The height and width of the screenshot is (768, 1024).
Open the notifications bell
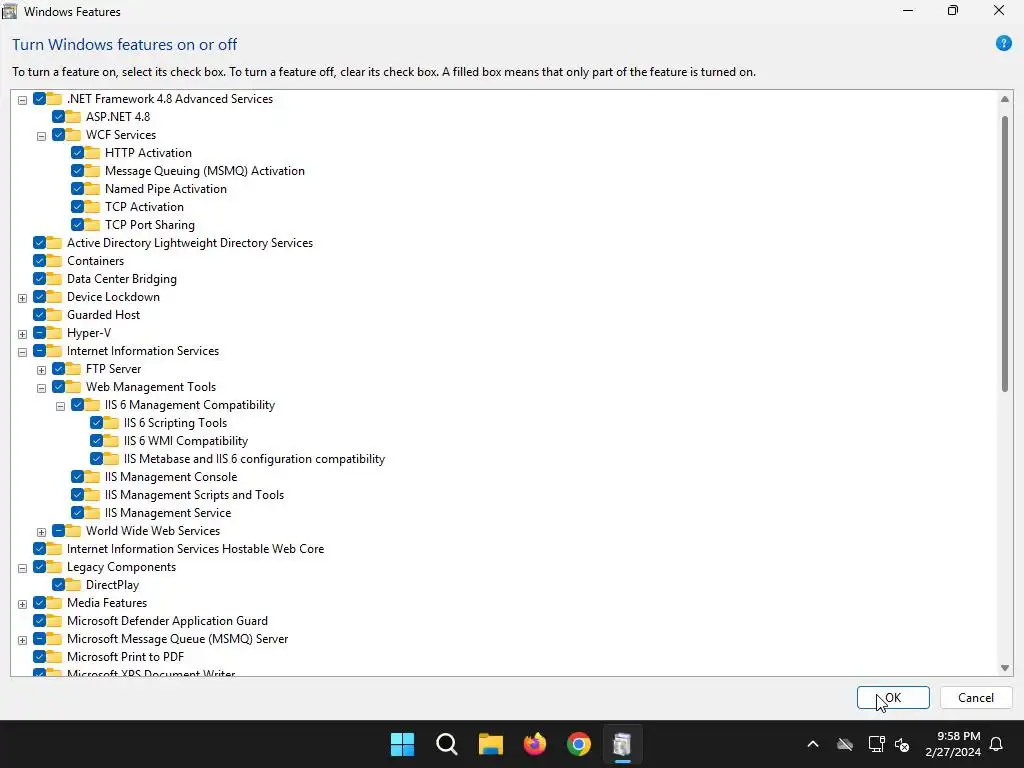997,744
